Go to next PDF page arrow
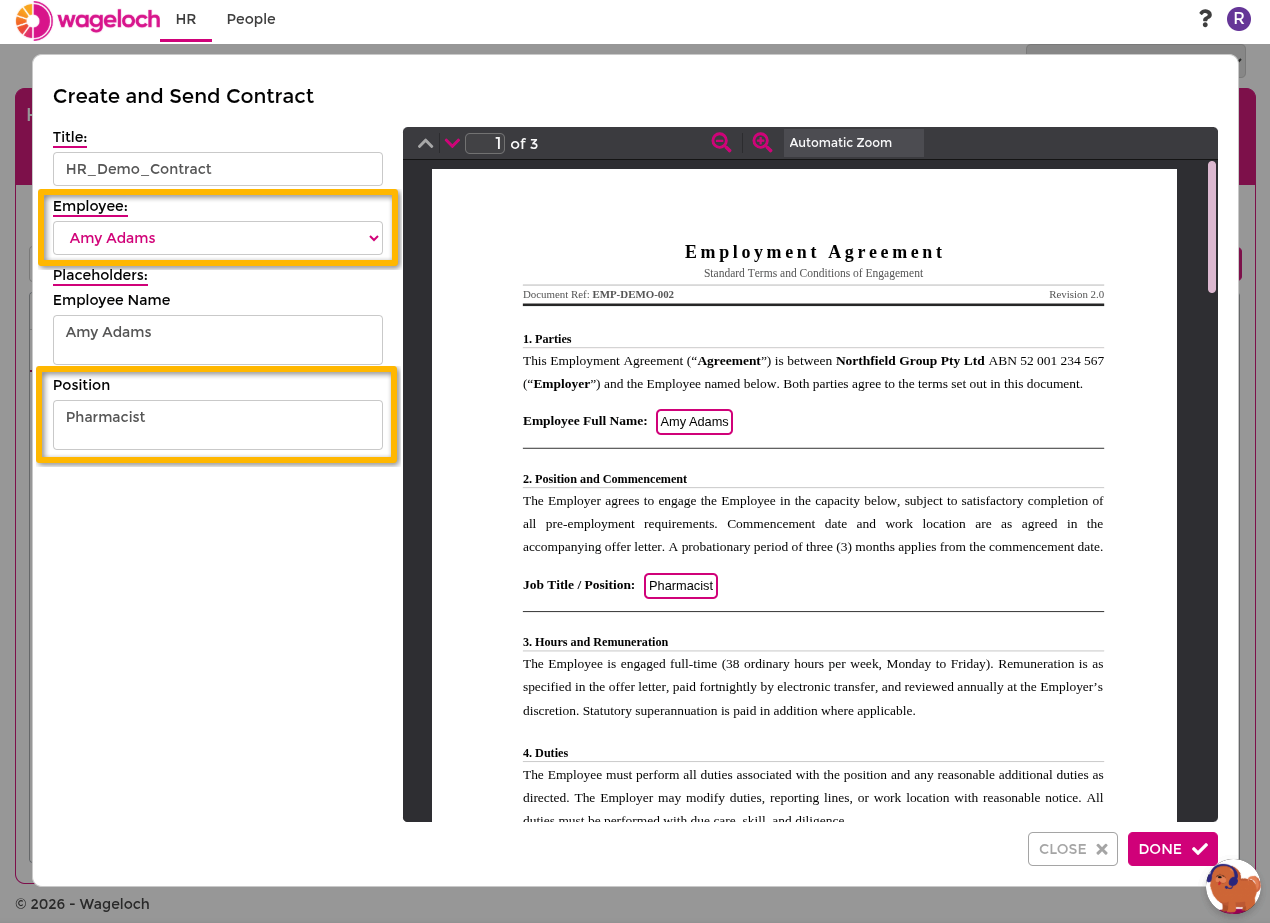Image resolution: width=1270 pixels, height=923 pixels. point(452,143)
